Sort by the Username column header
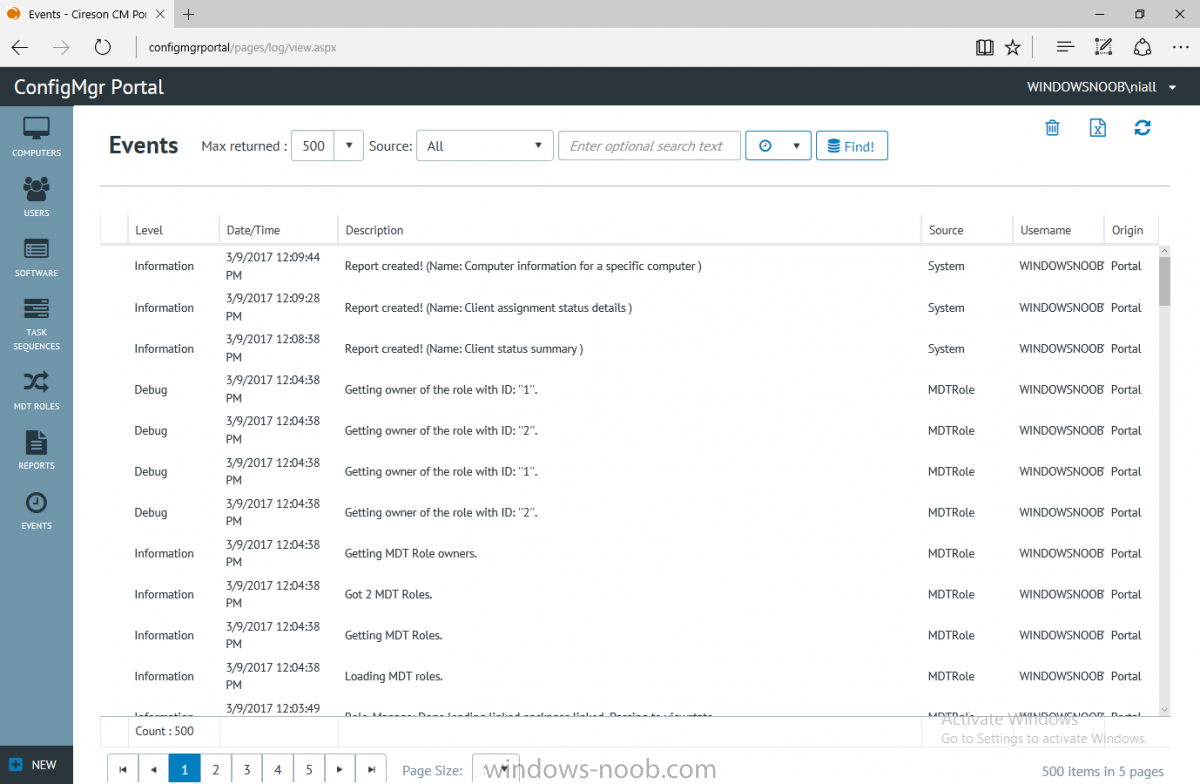The width and height of the screenshot is (1200, 784). (1059, 230)
